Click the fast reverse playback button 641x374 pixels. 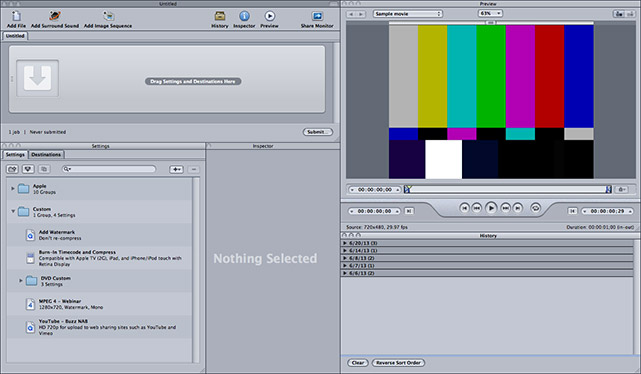476,208
